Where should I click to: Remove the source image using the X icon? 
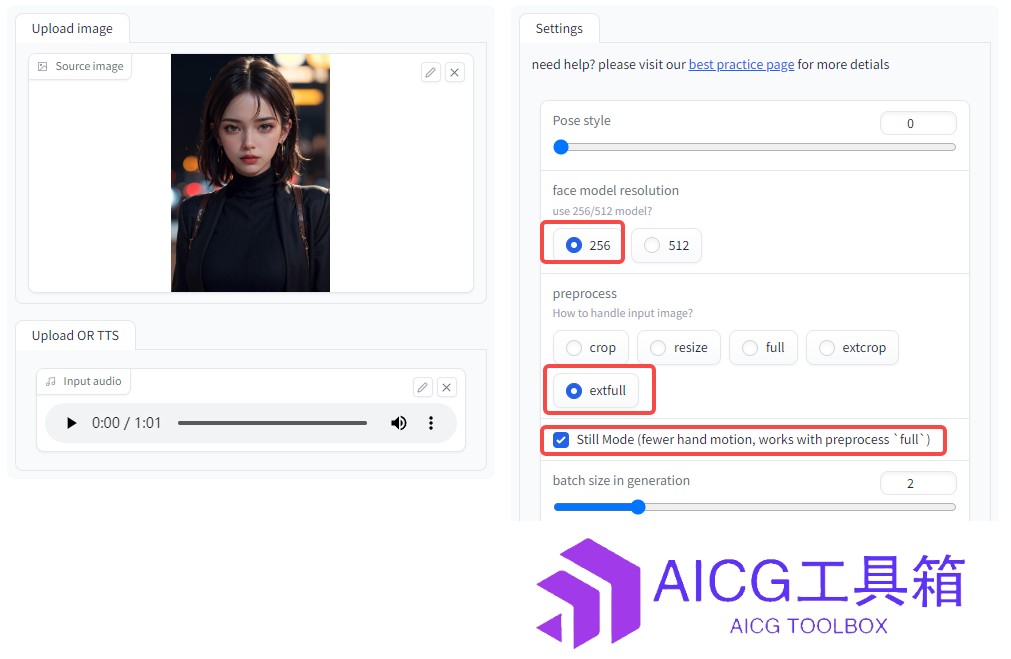455,72
